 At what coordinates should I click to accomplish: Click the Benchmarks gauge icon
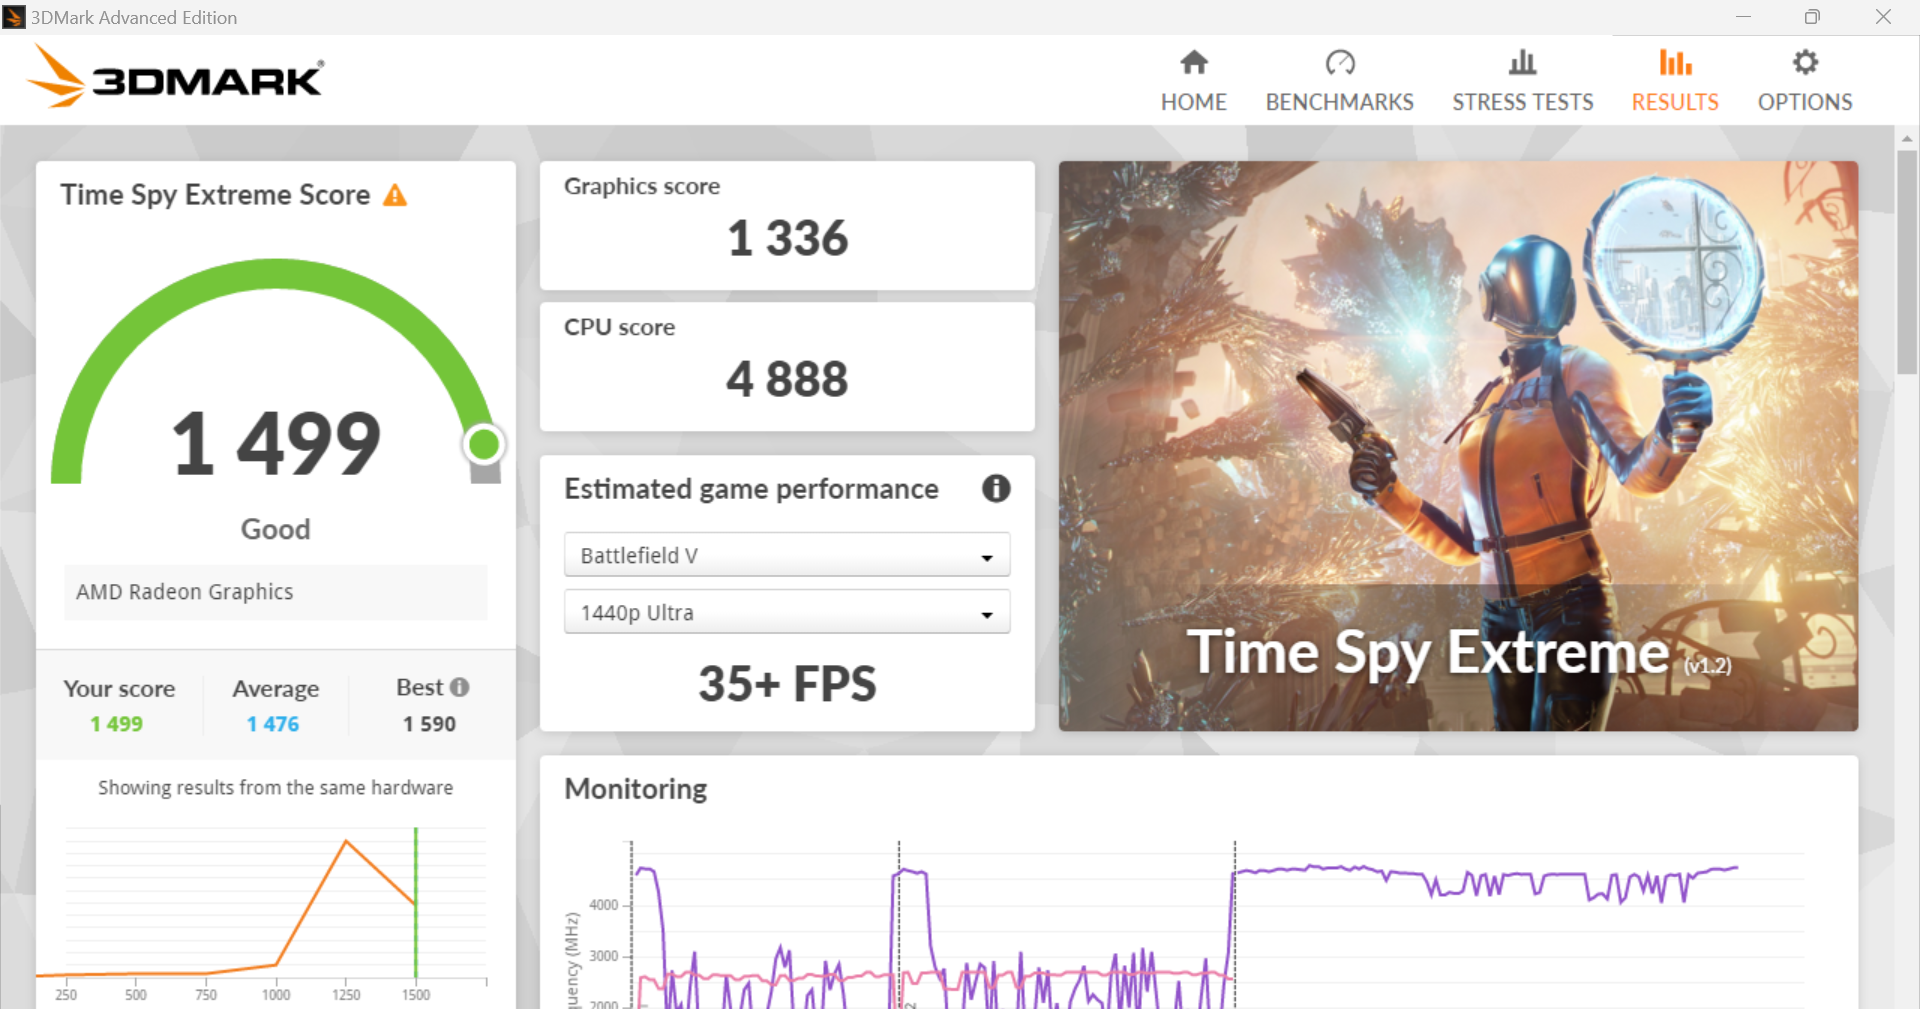(x=1339, y=62)
